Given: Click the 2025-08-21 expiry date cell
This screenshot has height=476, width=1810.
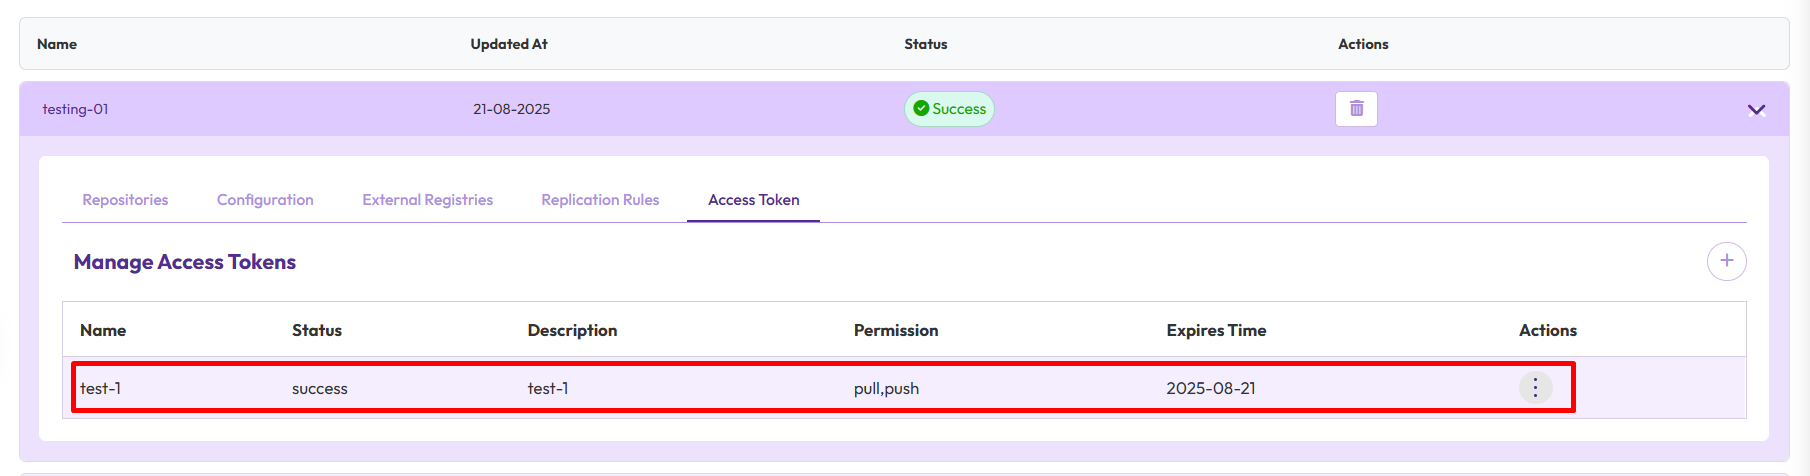Looking at the screenshot, I should point(1210,388).
